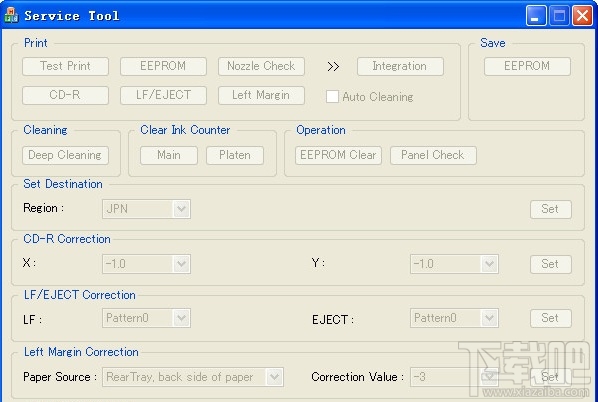Viewport: 598px width, 402px height.
Task: Close the Service Tool window
Action: [582, 16]
